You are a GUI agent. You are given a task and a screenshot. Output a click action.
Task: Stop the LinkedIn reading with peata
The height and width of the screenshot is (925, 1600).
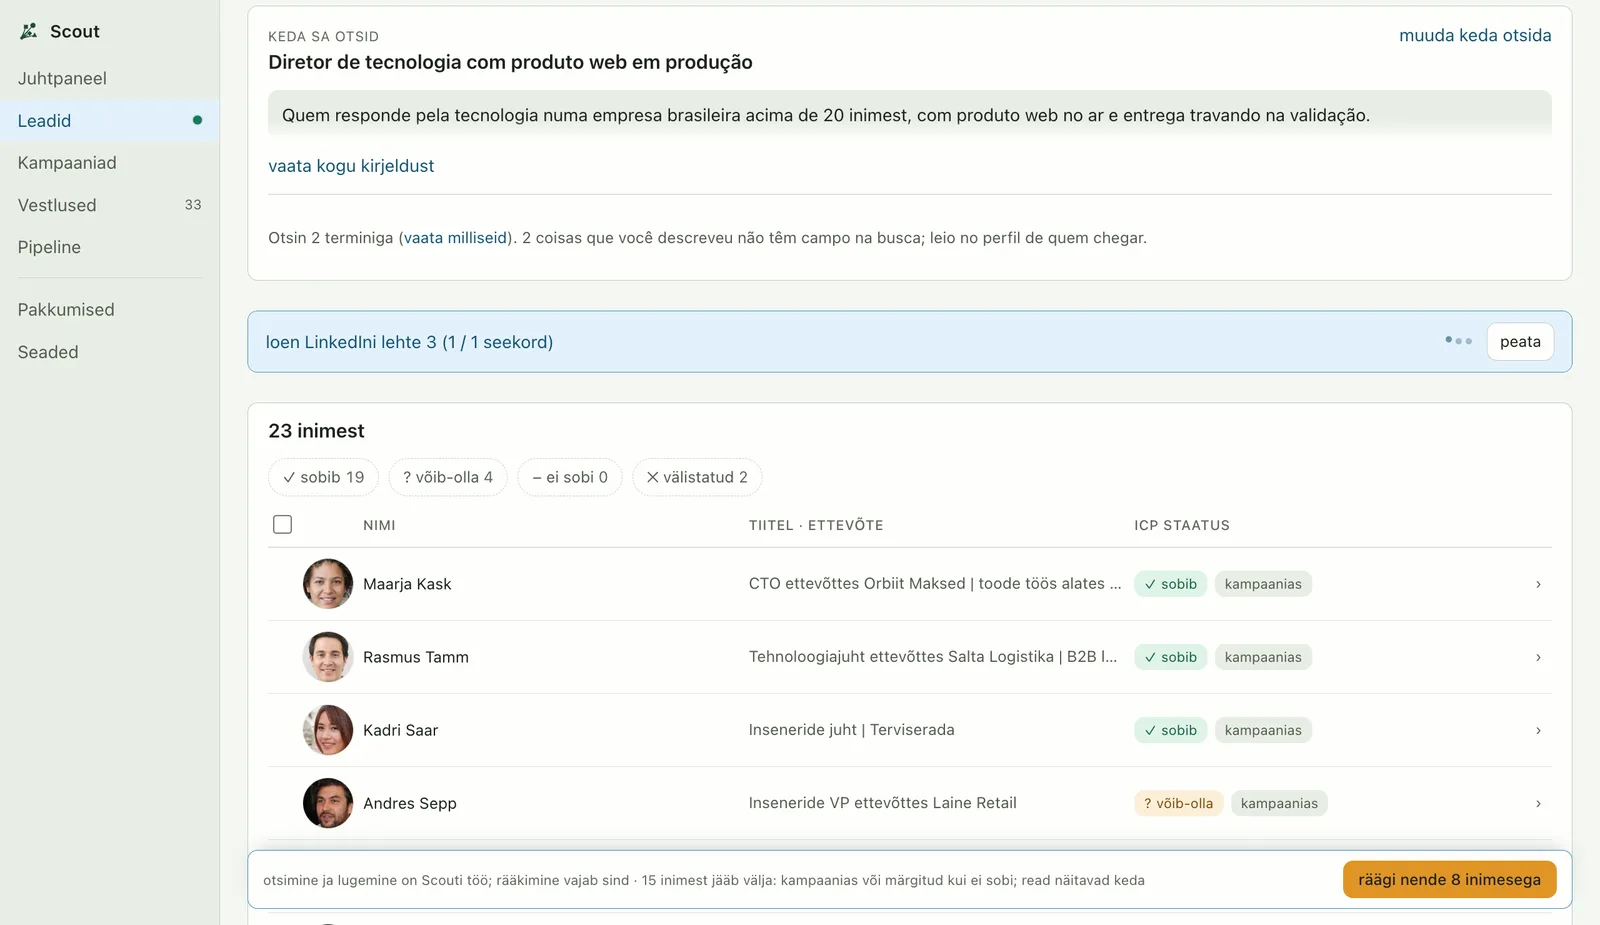point(1520,342)
